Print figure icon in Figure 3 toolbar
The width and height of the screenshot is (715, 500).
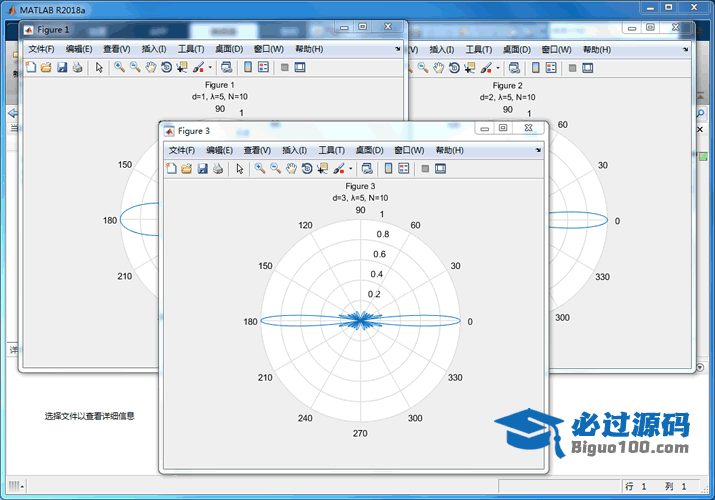point(218,169)
